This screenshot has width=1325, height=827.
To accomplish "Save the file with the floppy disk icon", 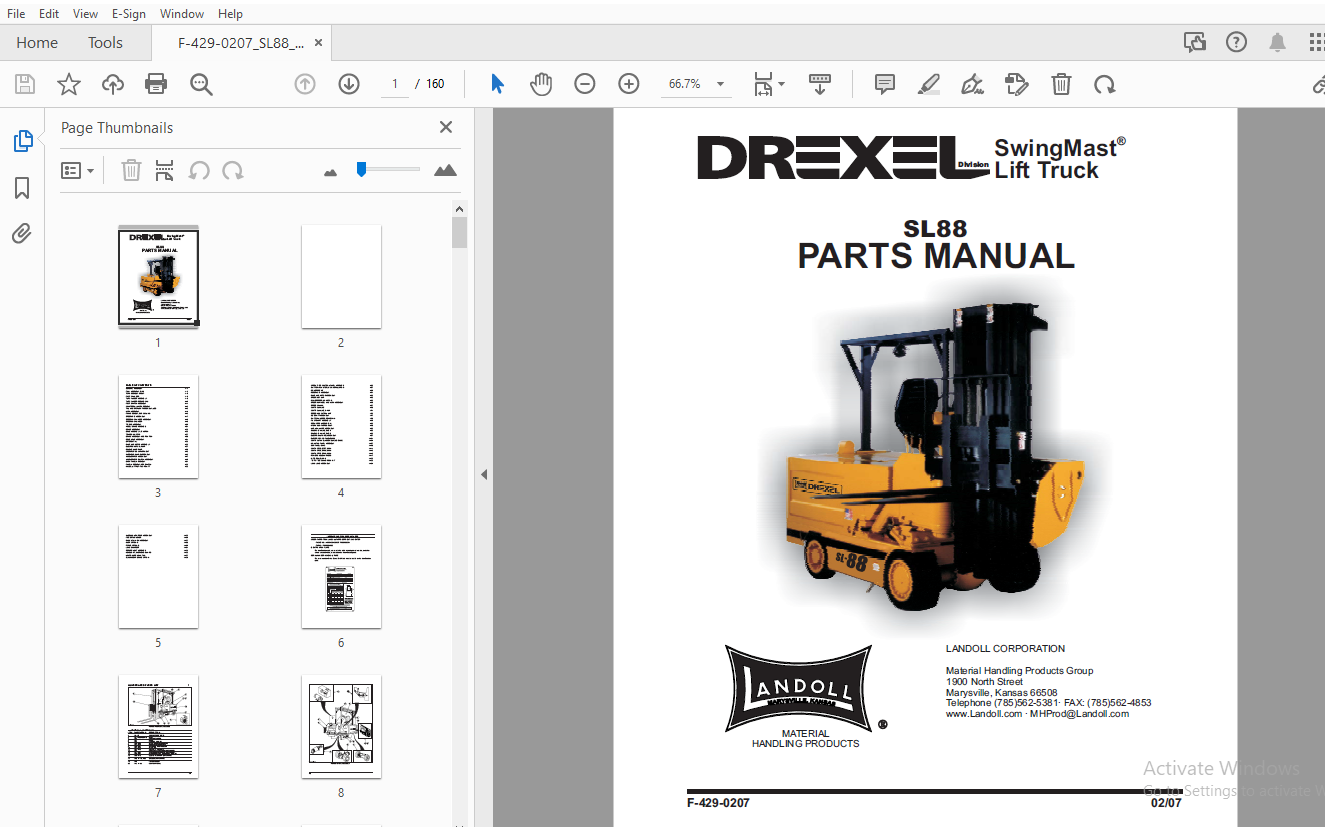I will click(25, 84).
